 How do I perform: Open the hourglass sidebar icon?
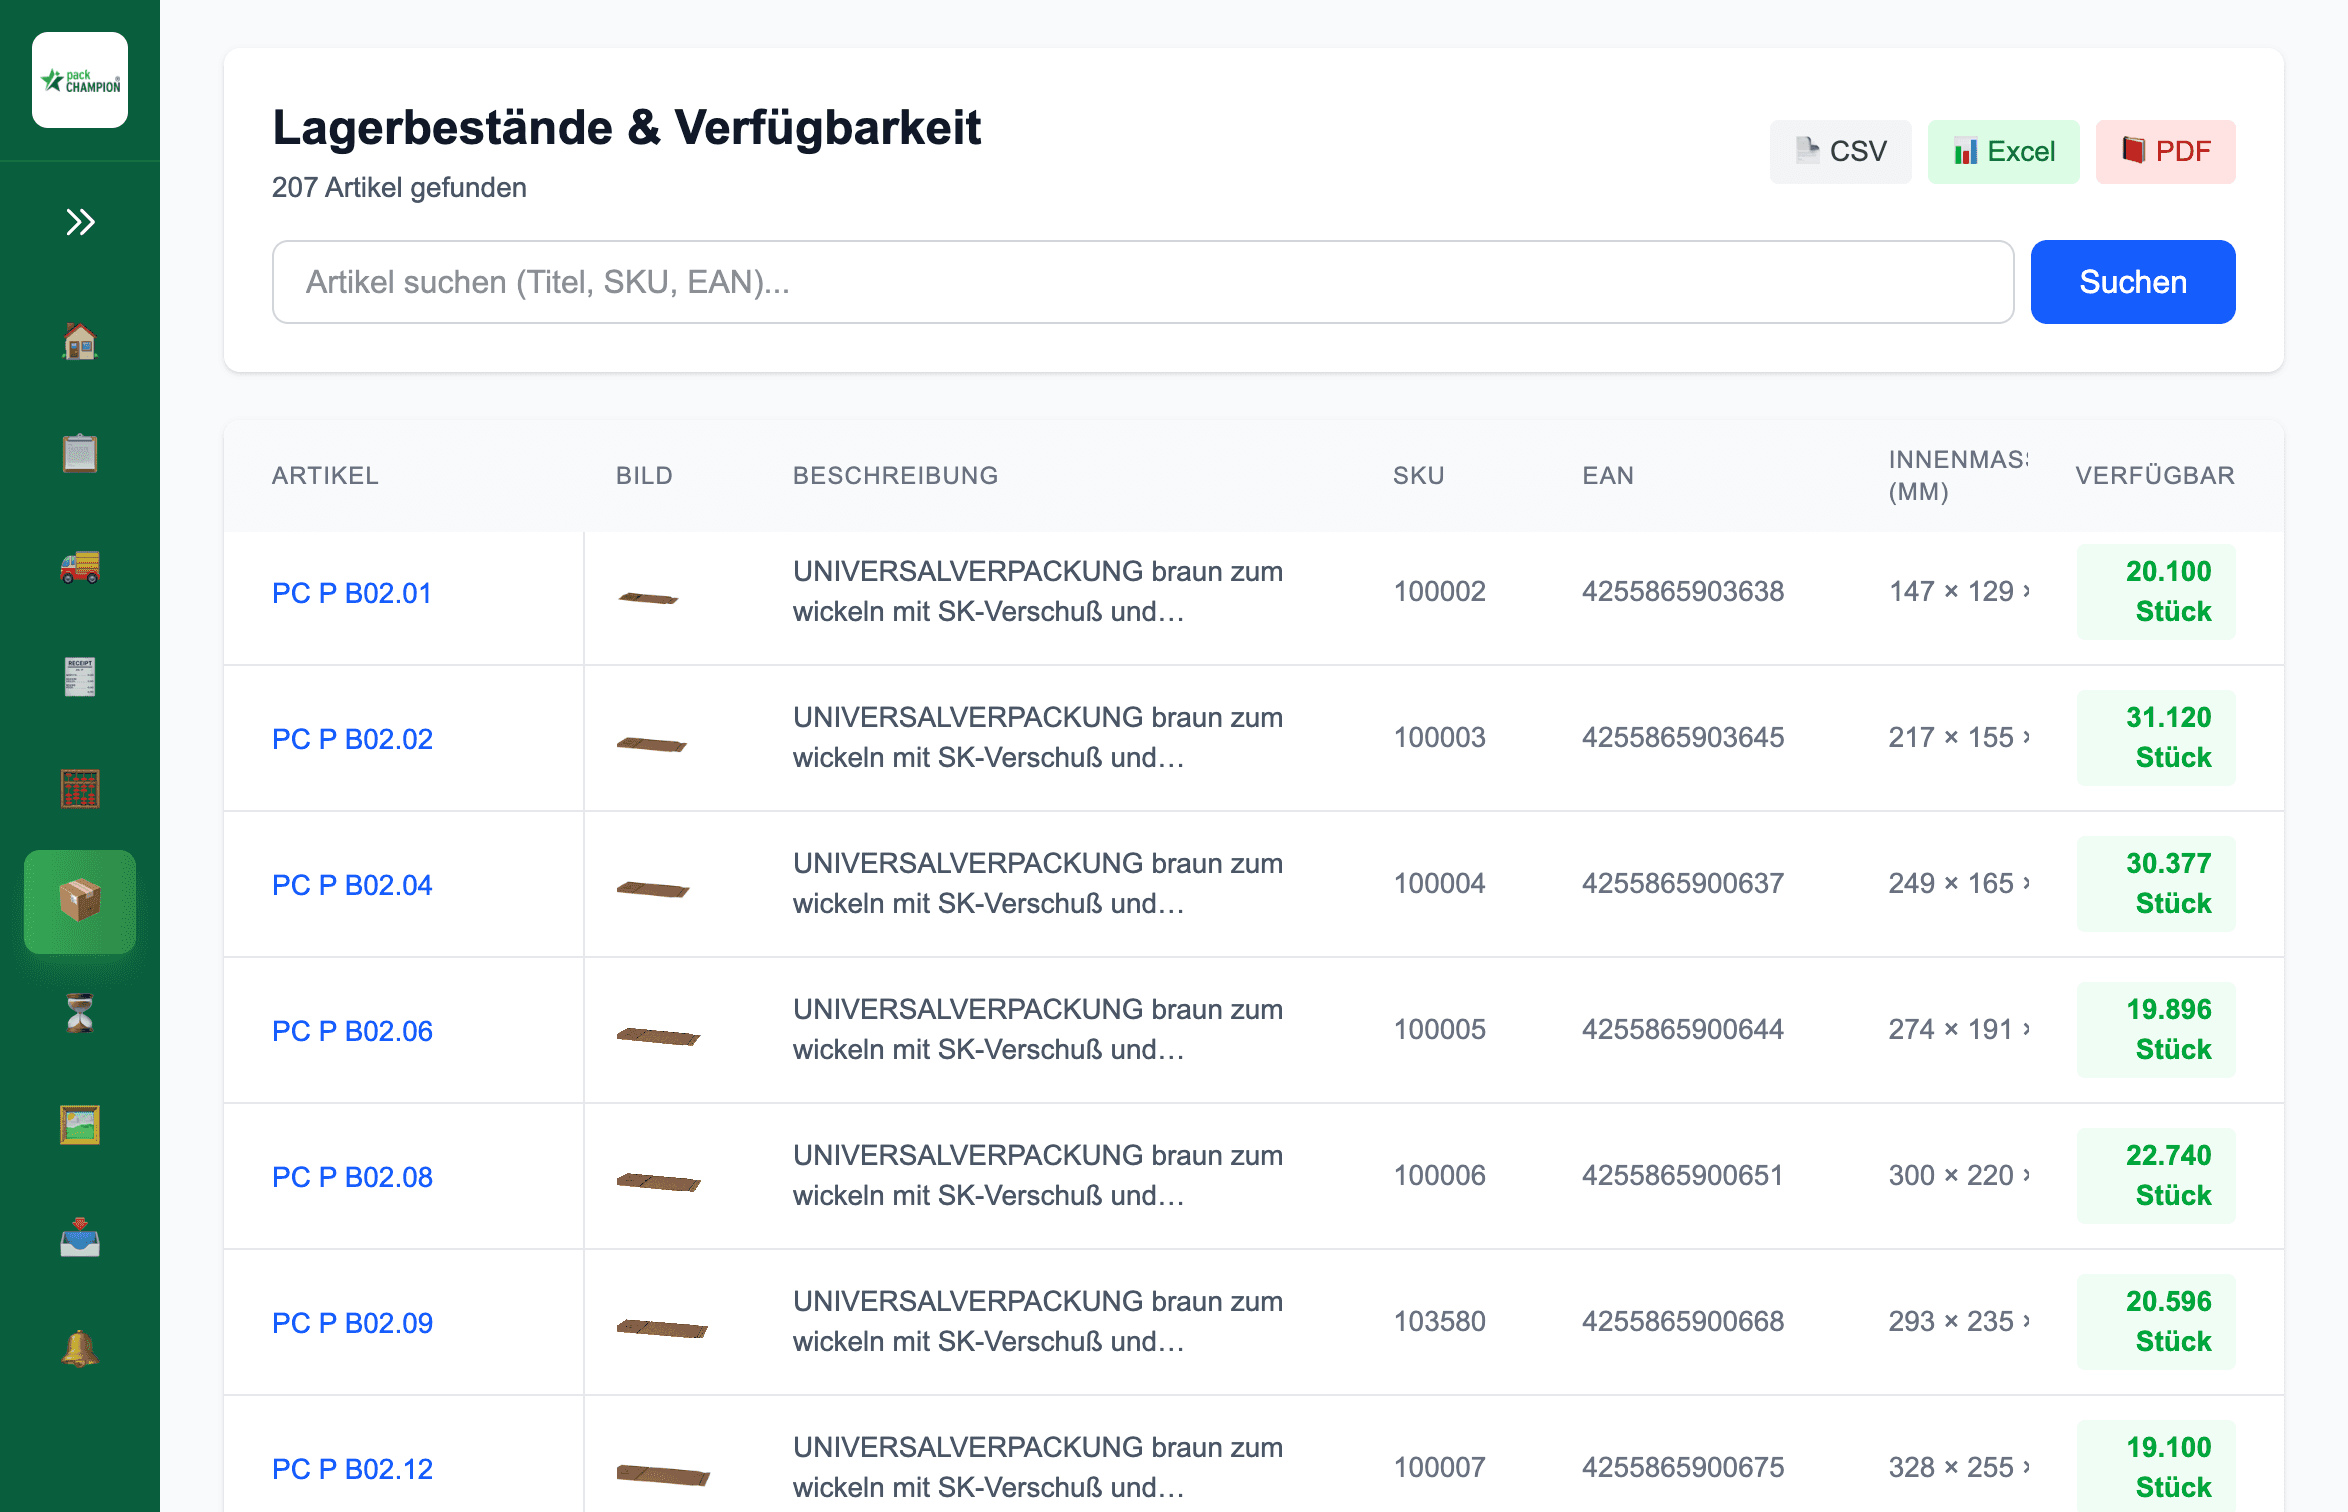click(80, 1013)
